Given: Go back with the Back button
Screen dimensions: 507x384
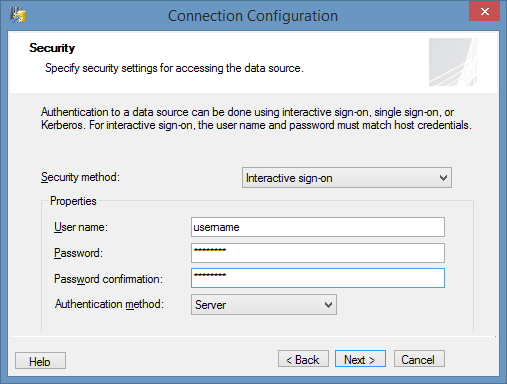Looking at the screenshot, I should point(303,359).
